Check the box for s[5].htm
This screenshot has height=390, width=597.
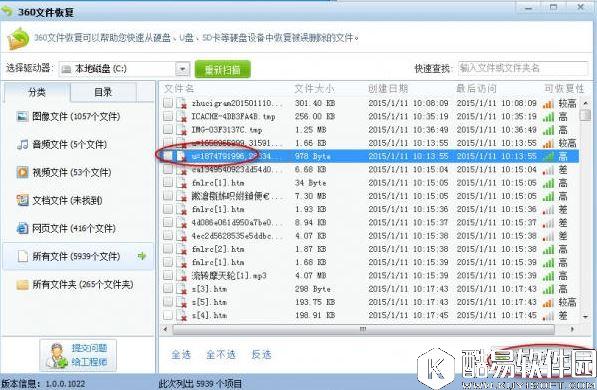point(168,302)
